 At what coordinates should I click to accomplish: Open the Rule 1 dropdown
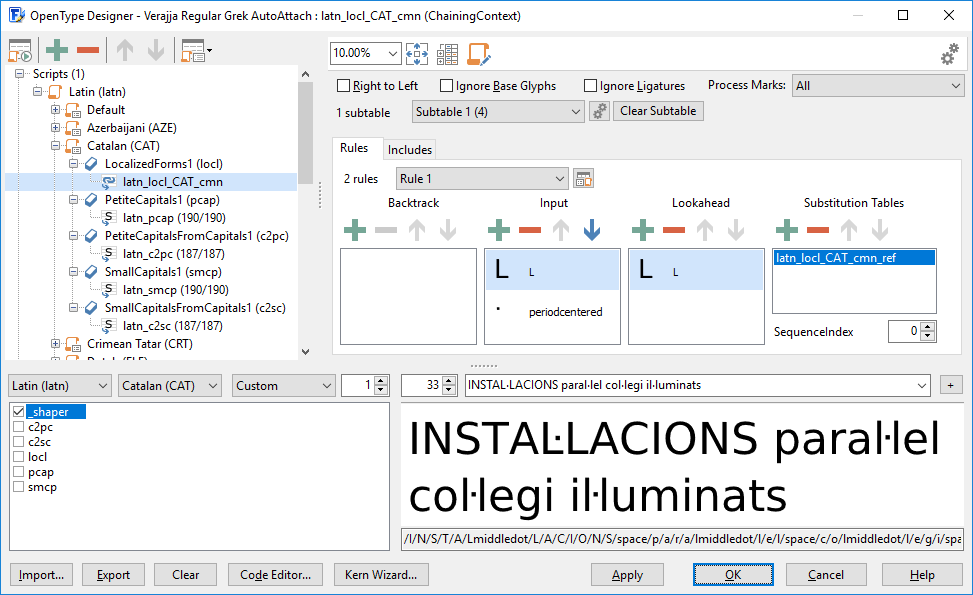(482, 179)
